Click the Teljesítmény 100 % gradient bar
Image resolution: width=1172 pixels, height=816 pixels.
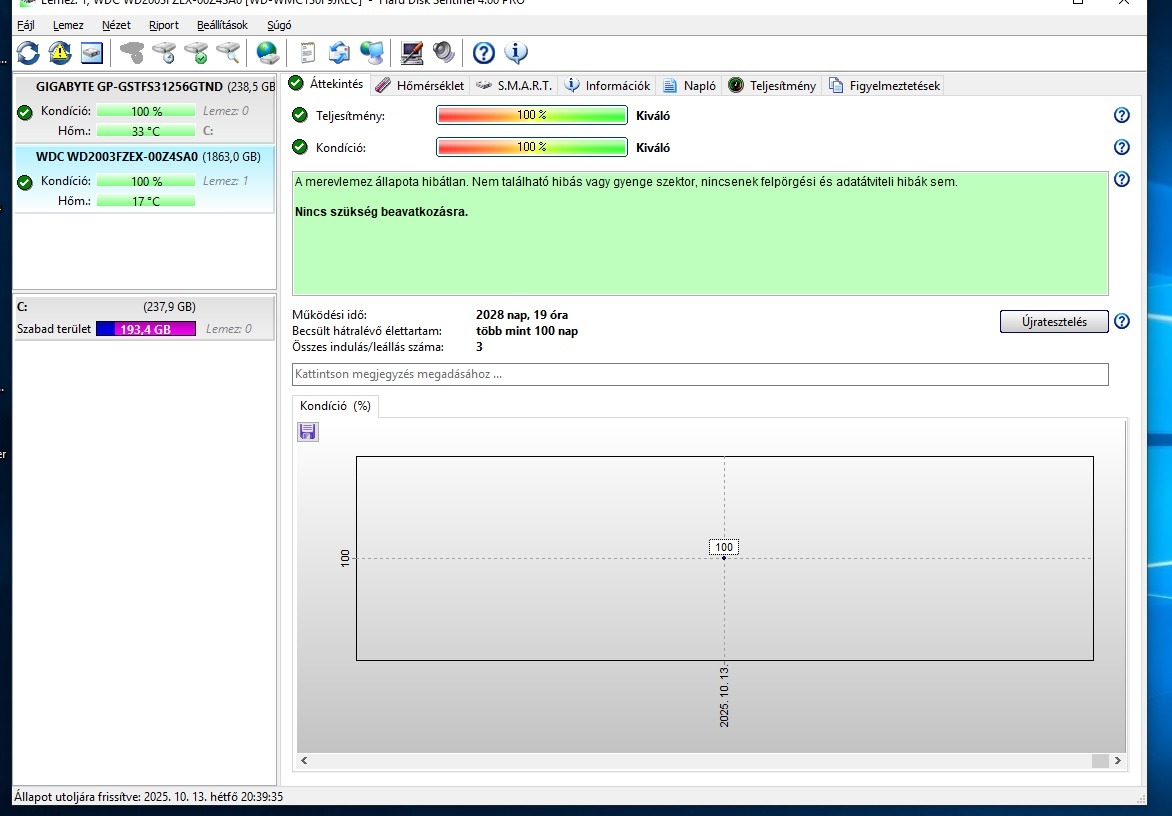coord(531,115)
